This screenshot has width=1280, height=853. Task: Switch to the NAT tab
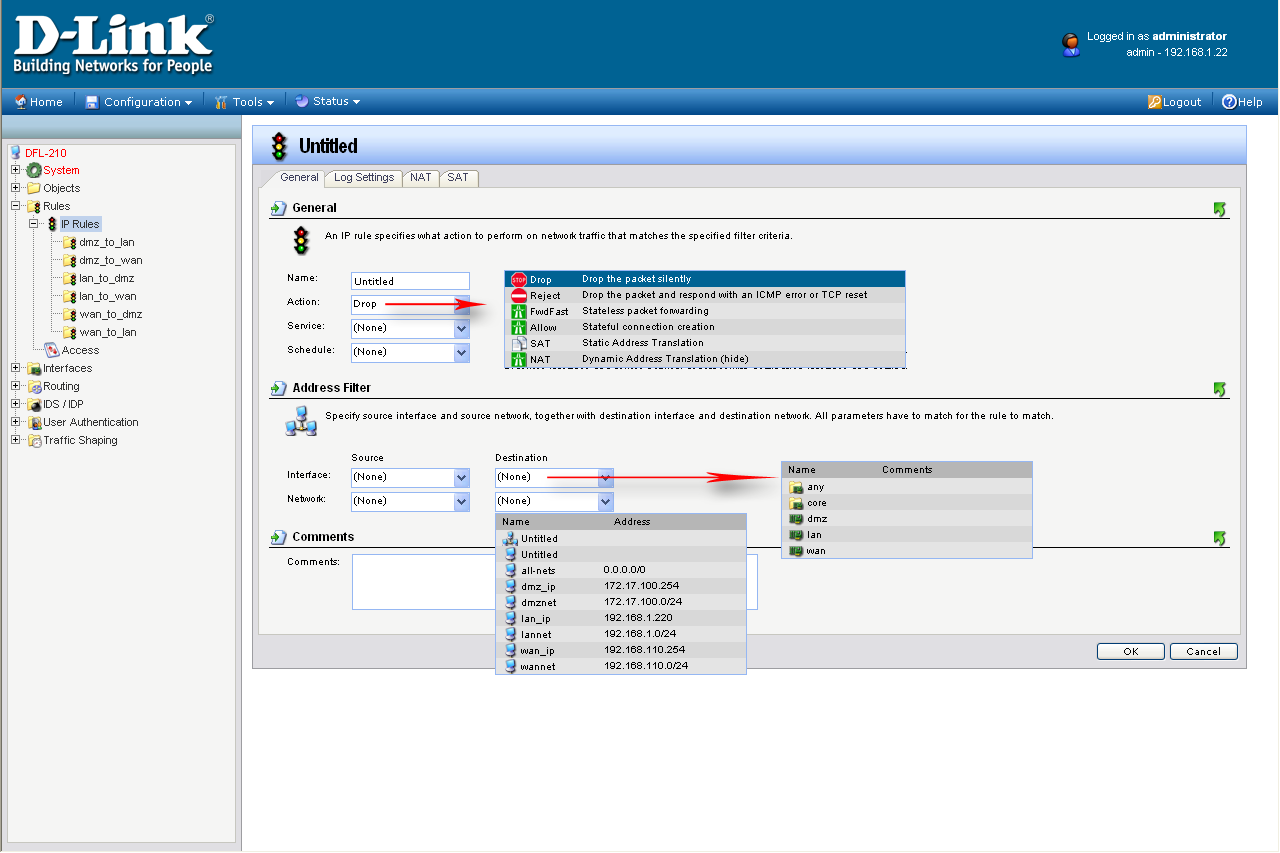(421, 178)
